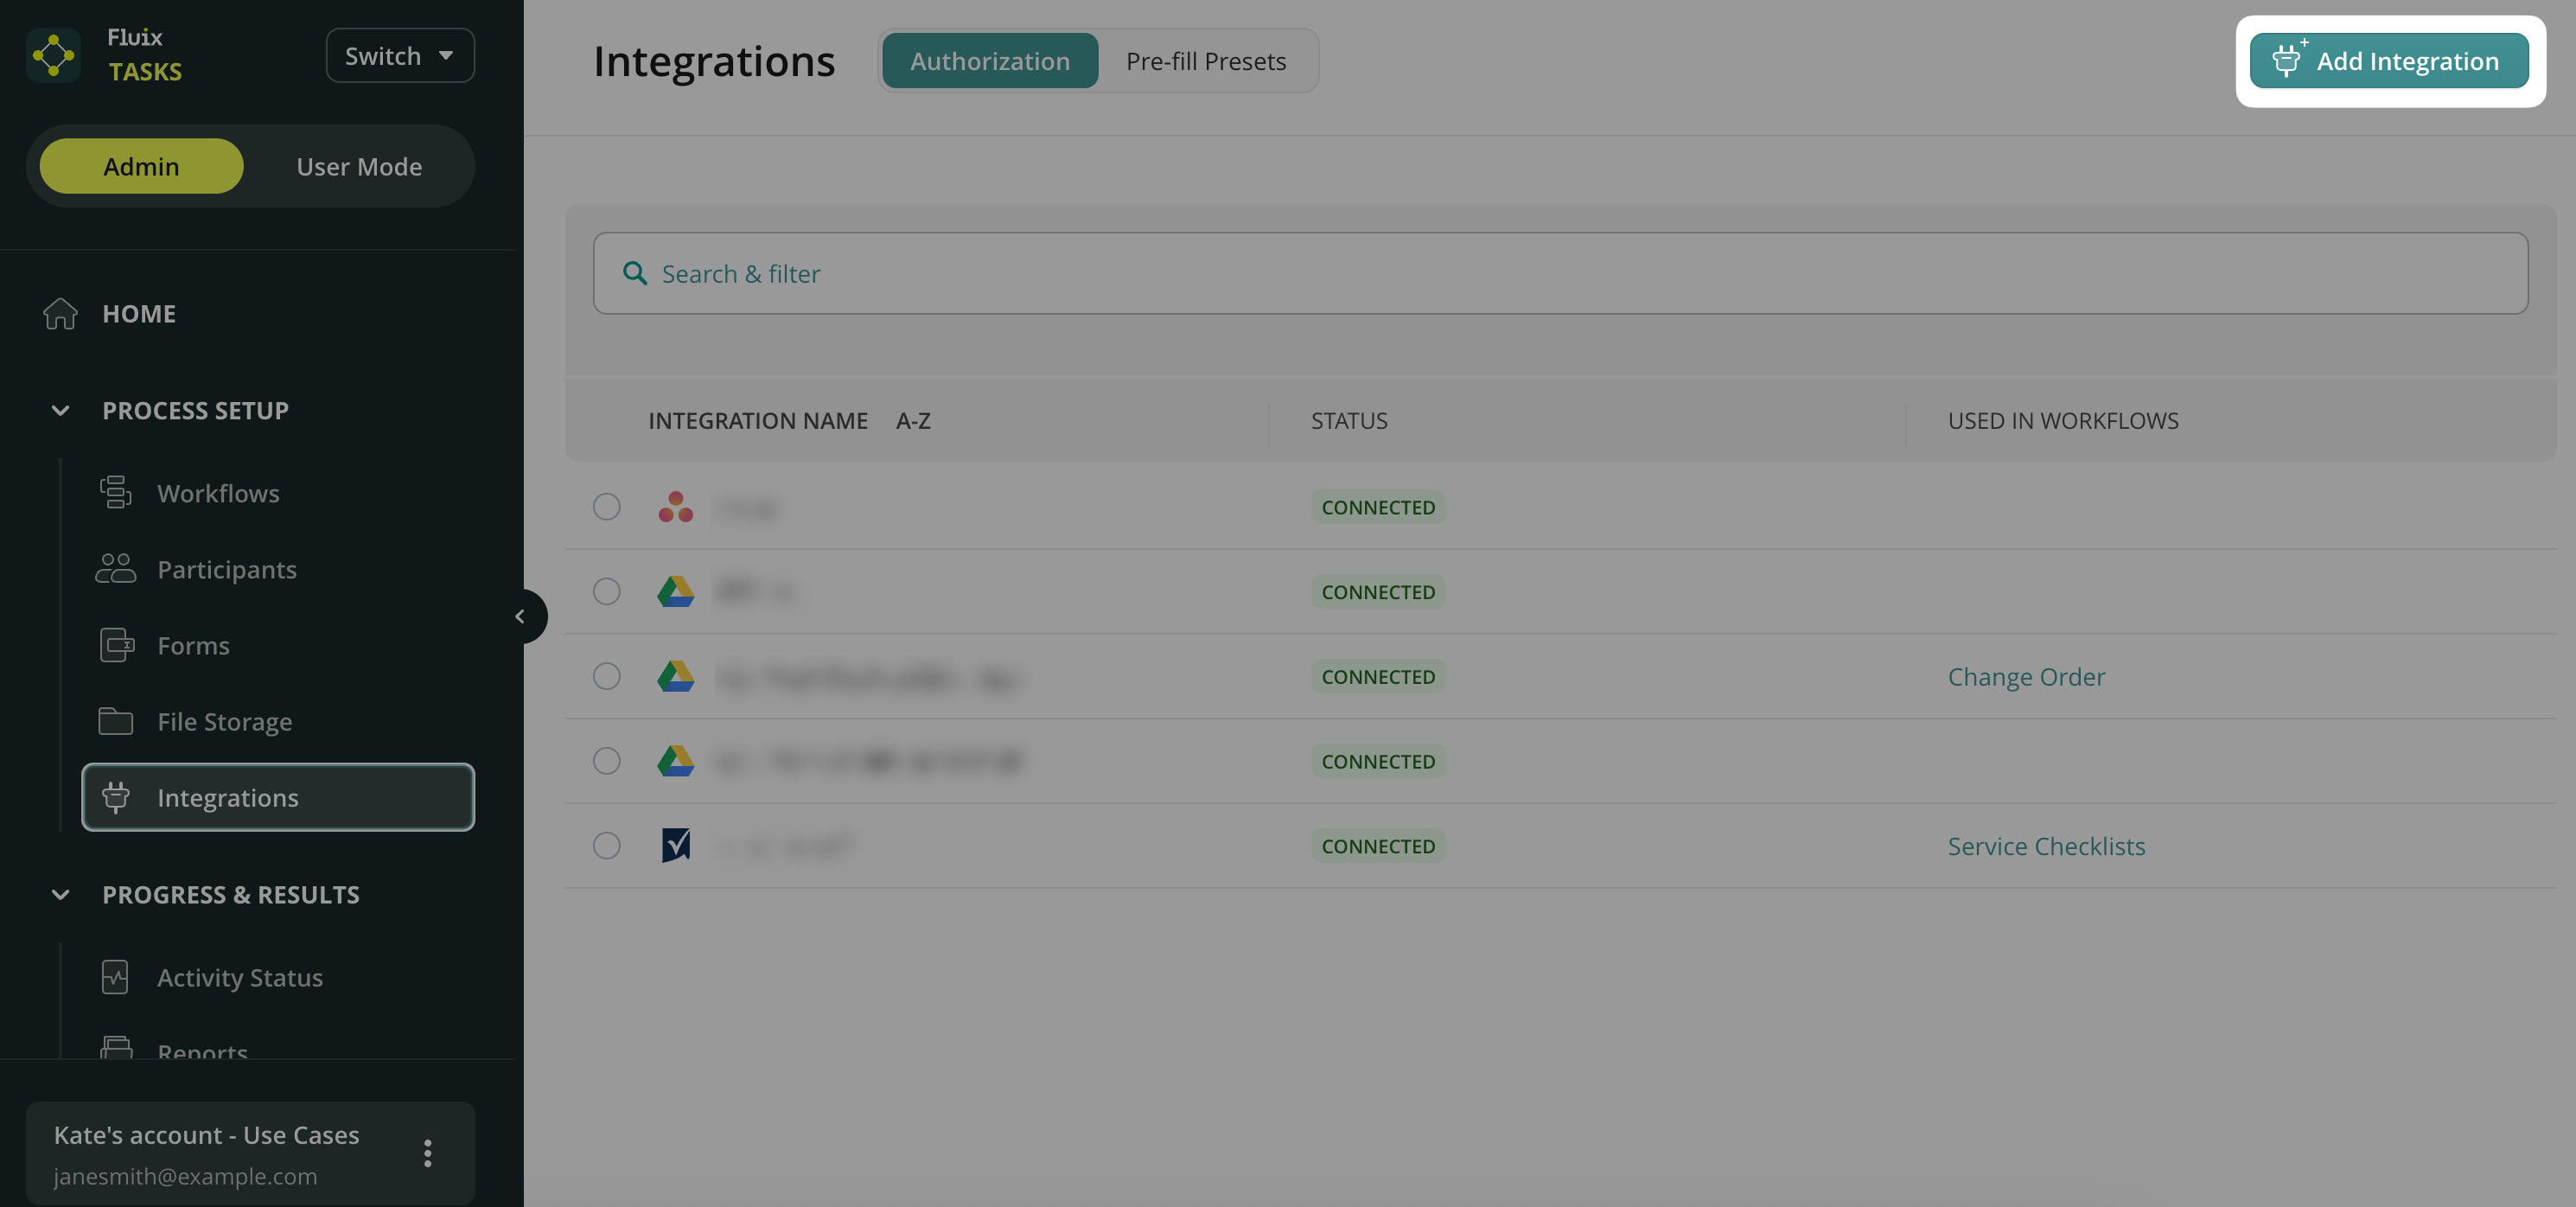The height and width of the screenshot is (1207, 2576).
Task: Open the Change Order workflow link
Action: (2025, 677)
